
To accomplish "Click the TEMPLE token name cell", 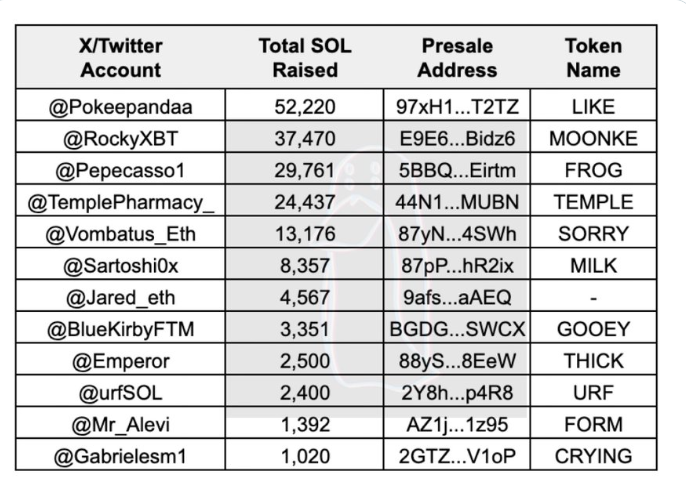I will click(x=593, y=202).
